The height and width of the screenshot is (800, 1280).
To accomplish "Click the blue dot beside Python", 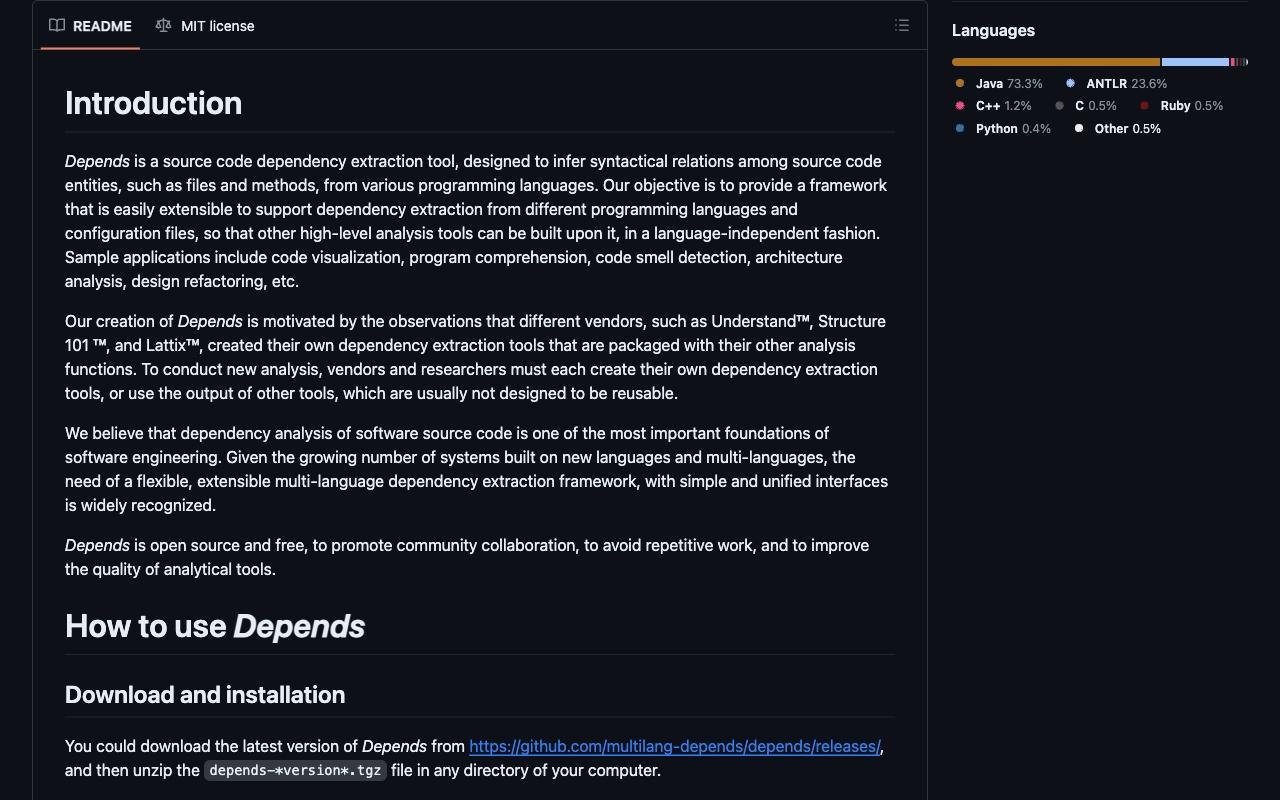I will (x=960, y=128).
